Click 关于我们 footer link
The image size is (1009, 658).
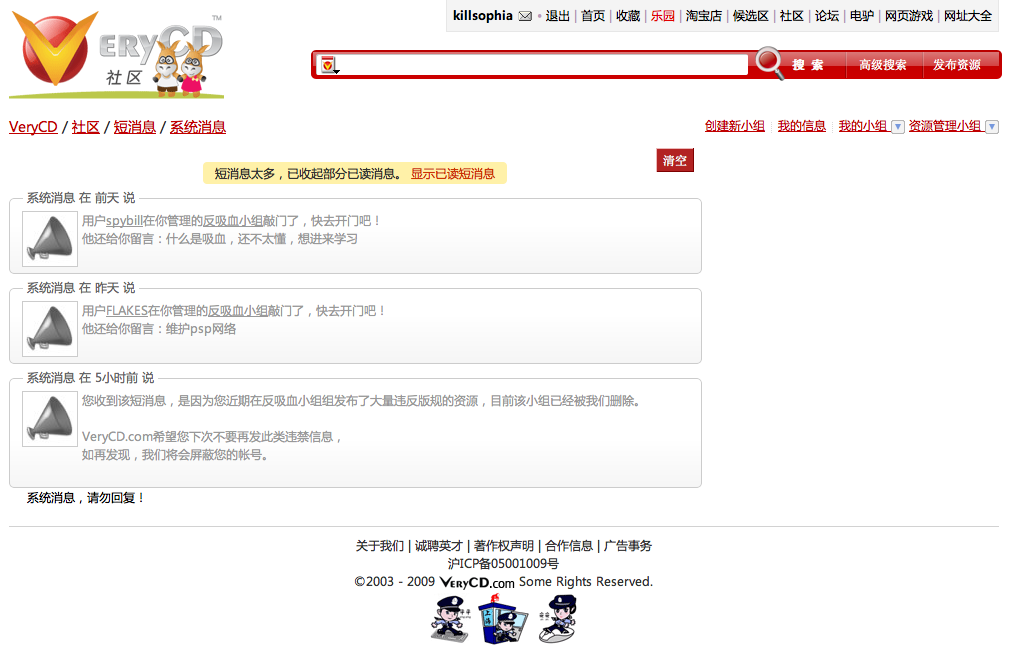[380, 546]
